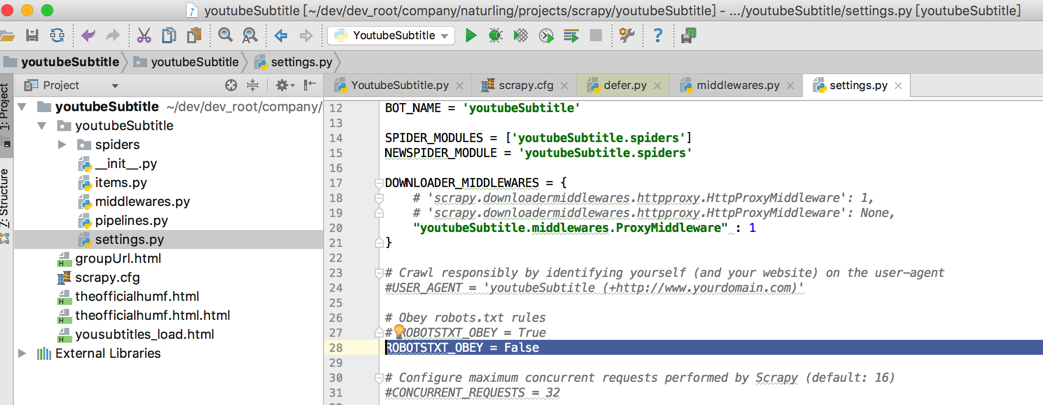Open Help with the question mark
Screen dimensions: 1043x405
coord(658,36)
